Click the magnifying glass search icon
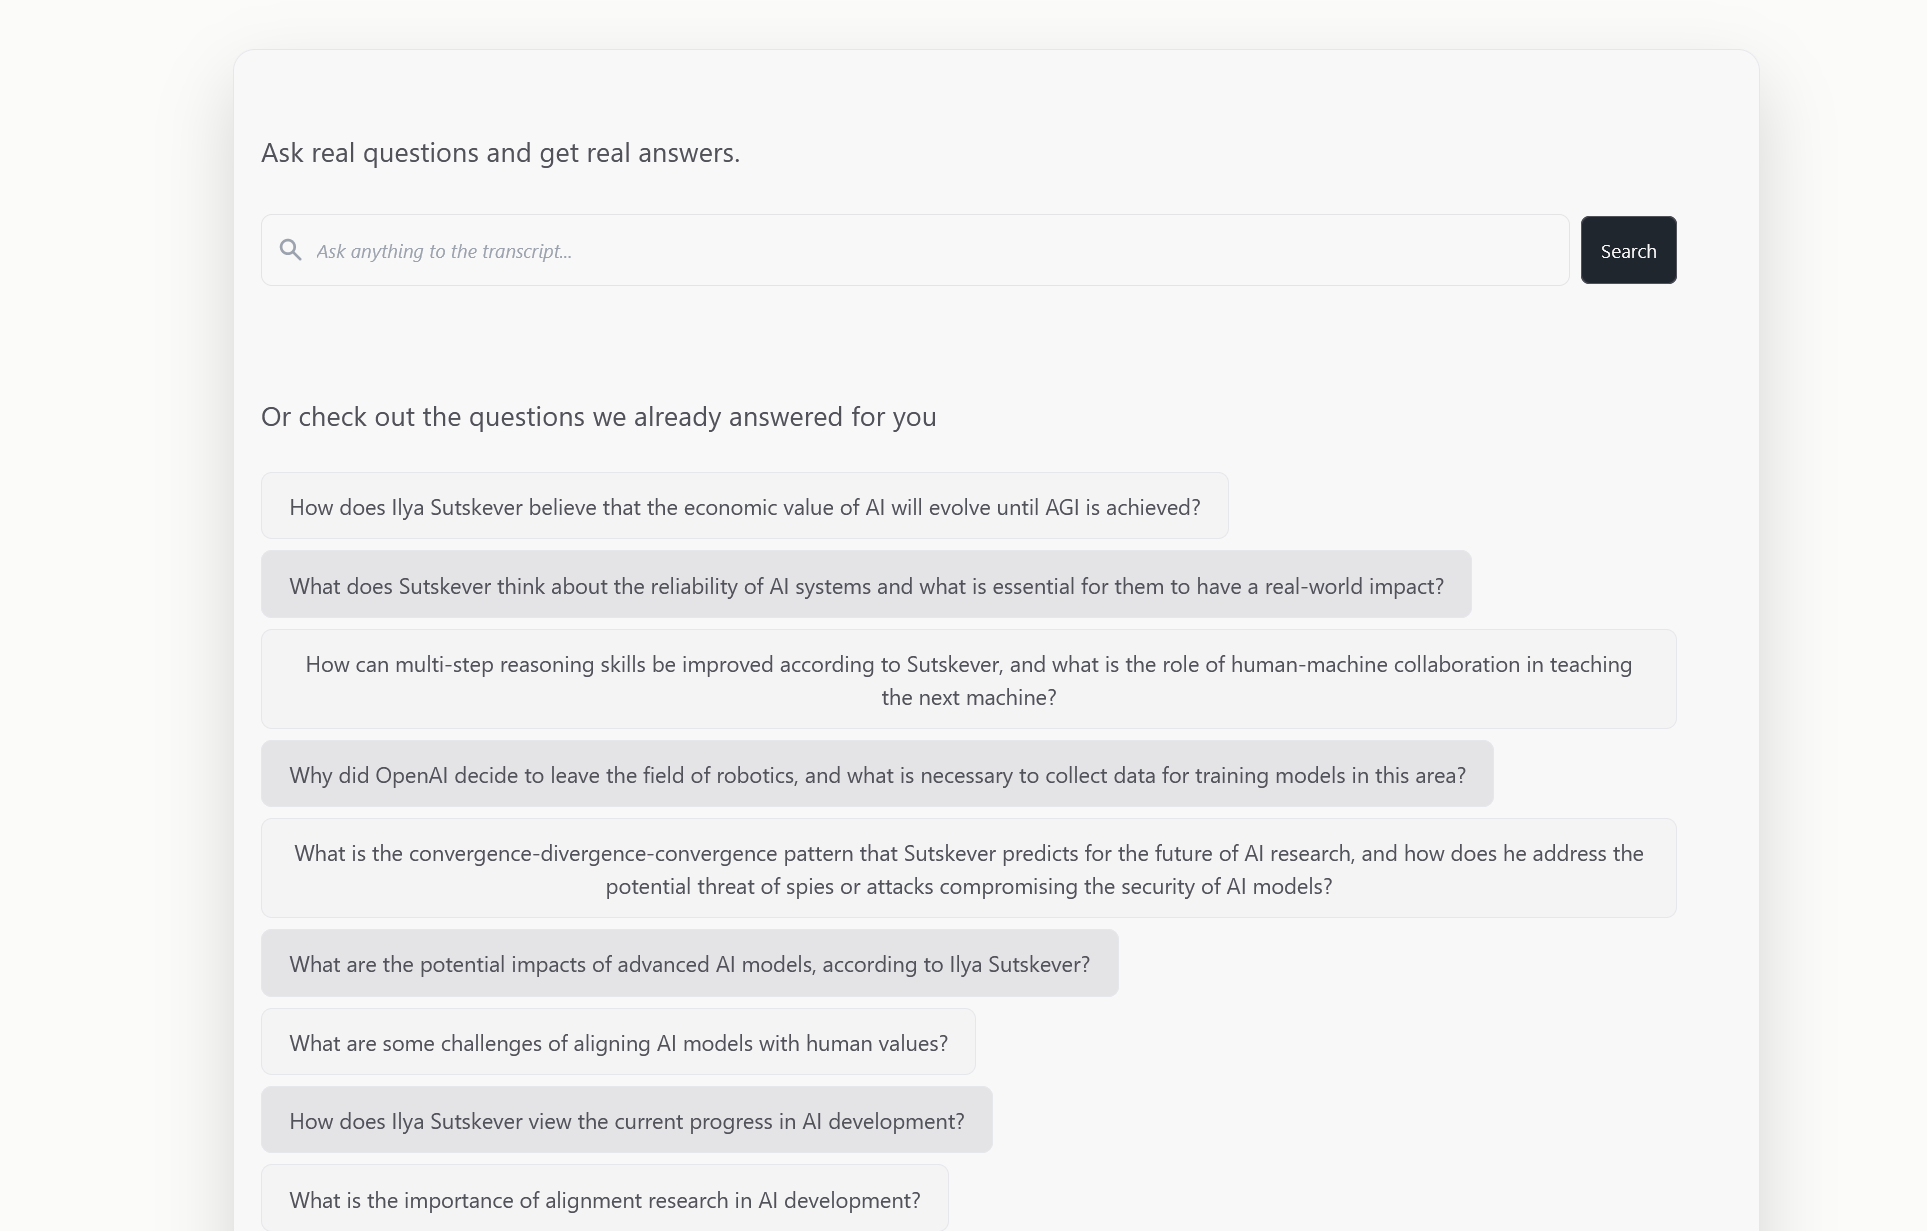The width and height of the screenshot is (1927, 1231). 290,250
